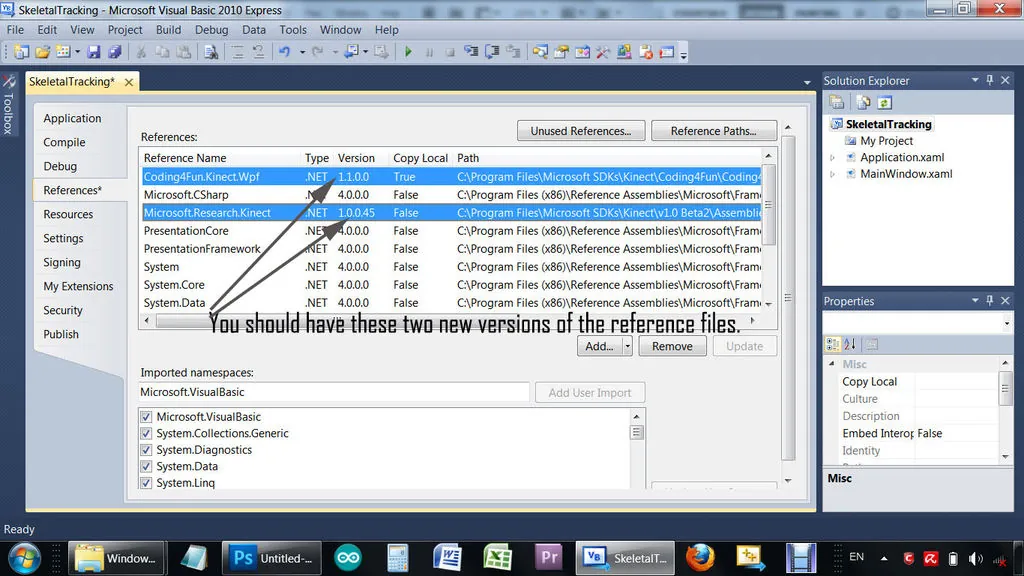Click the Start Debugging play icon

(x=408, y=52)
